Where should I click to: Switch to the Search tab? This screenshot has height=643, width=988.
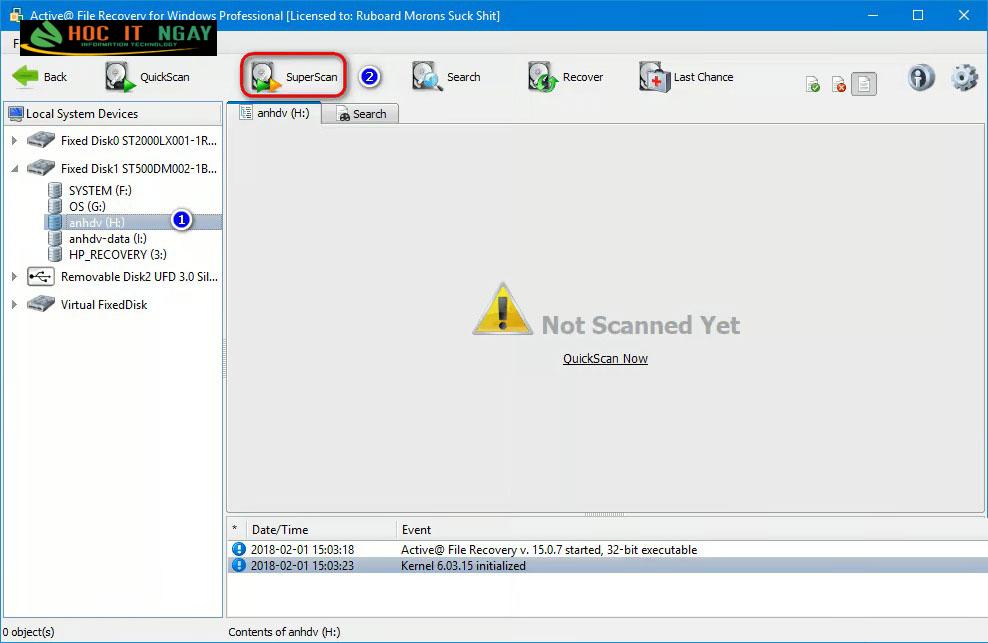361,114
